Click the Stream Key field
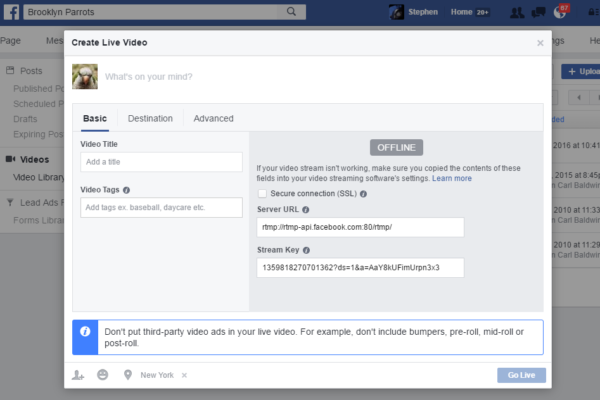Screen dimensions: 600x400 pos(360,268)
